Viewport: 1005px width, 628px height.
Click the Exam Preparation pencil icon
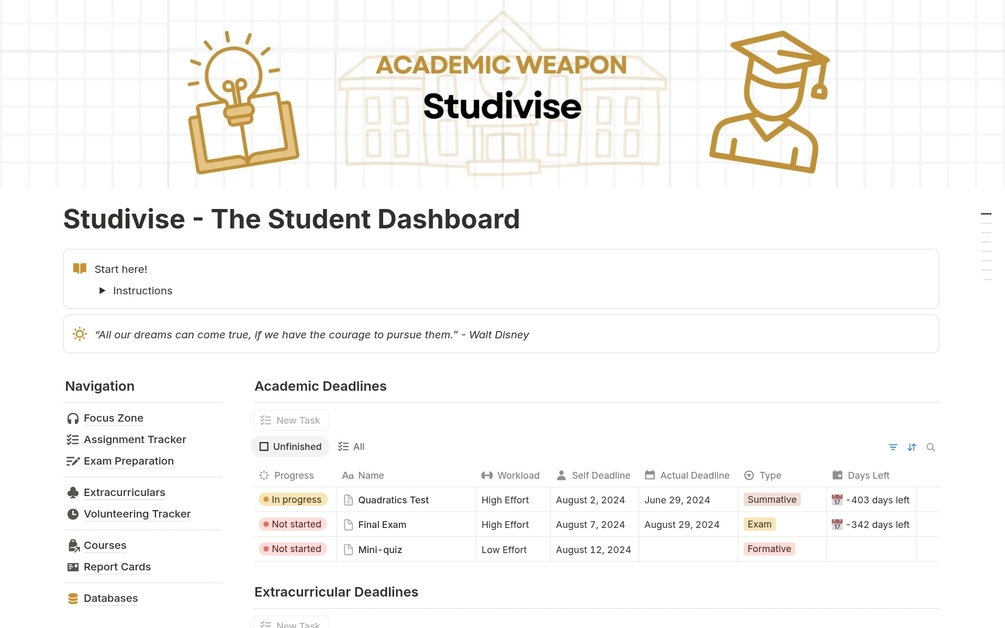coord(72,461)
